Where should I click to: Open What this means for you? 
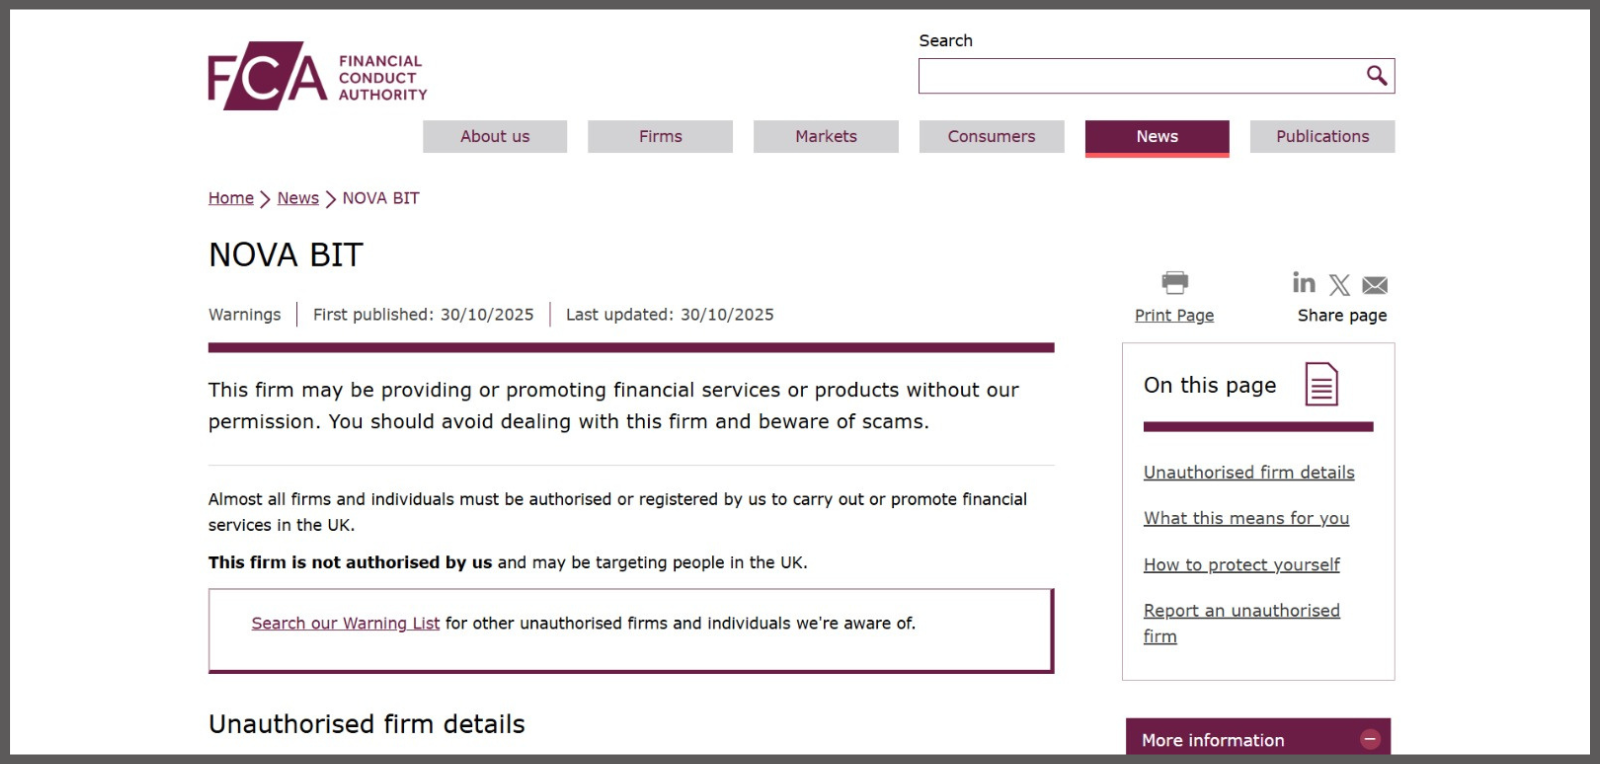pos(1246,518)
